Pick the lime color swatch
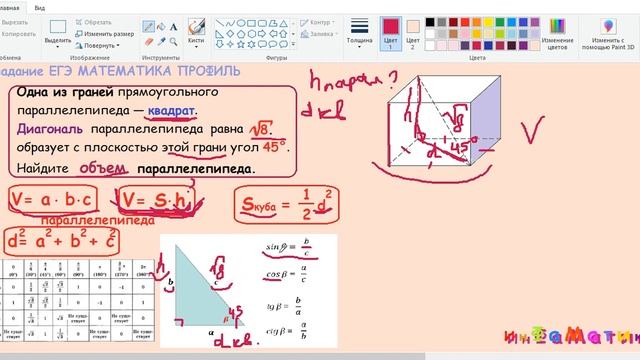This screenshot has height=360, width=640. click(x=500, y=33)
